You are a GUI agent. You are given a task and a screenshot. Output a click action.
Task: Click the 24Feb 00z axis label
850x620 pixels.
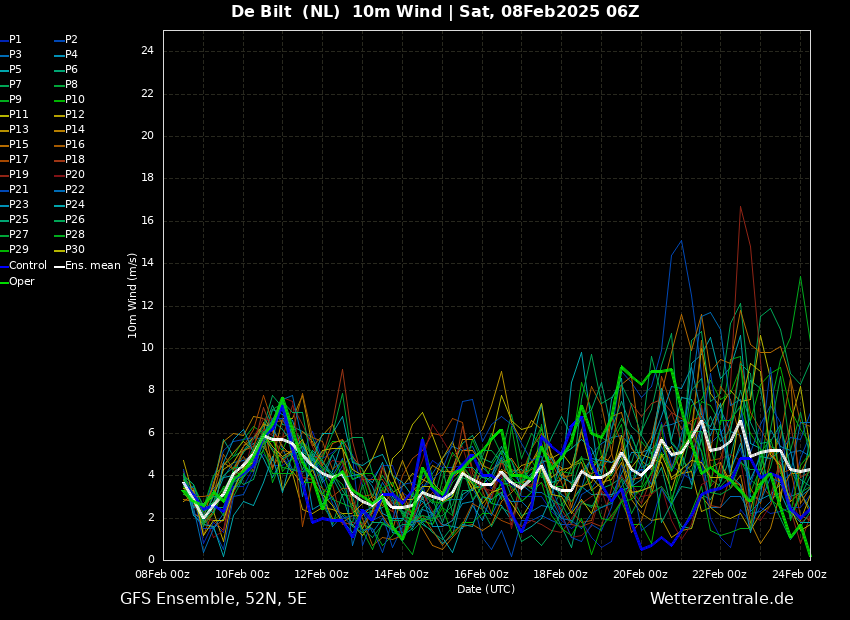point(799,574)
